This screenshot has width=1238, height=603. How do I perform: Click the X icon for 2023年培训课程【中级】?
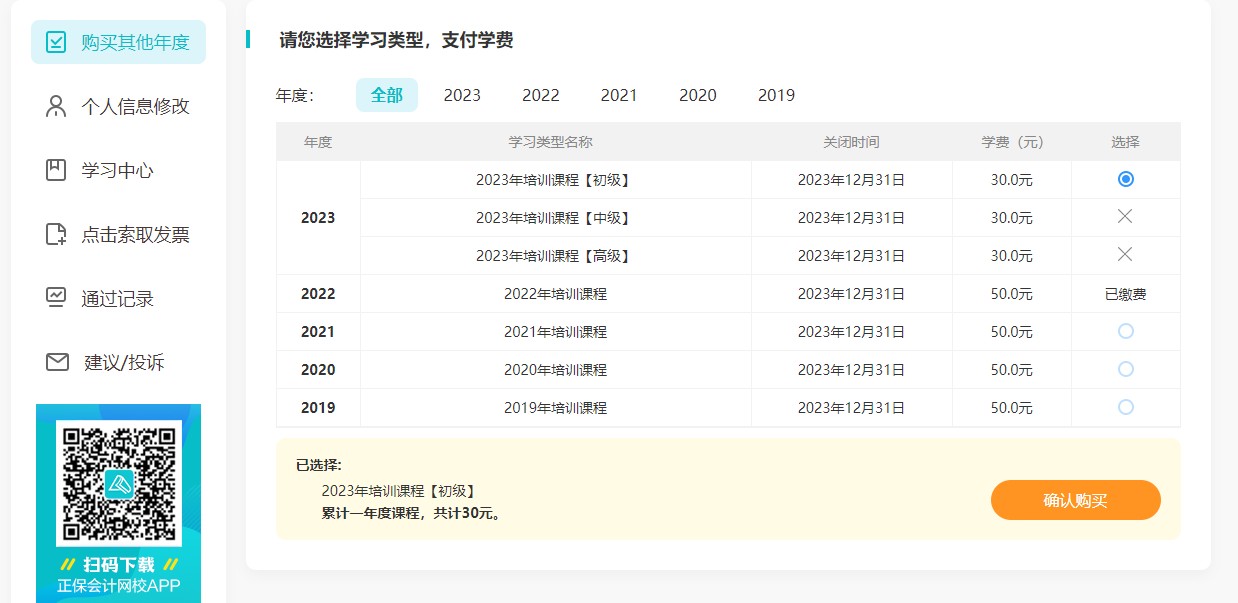[x=1125, y=217]
